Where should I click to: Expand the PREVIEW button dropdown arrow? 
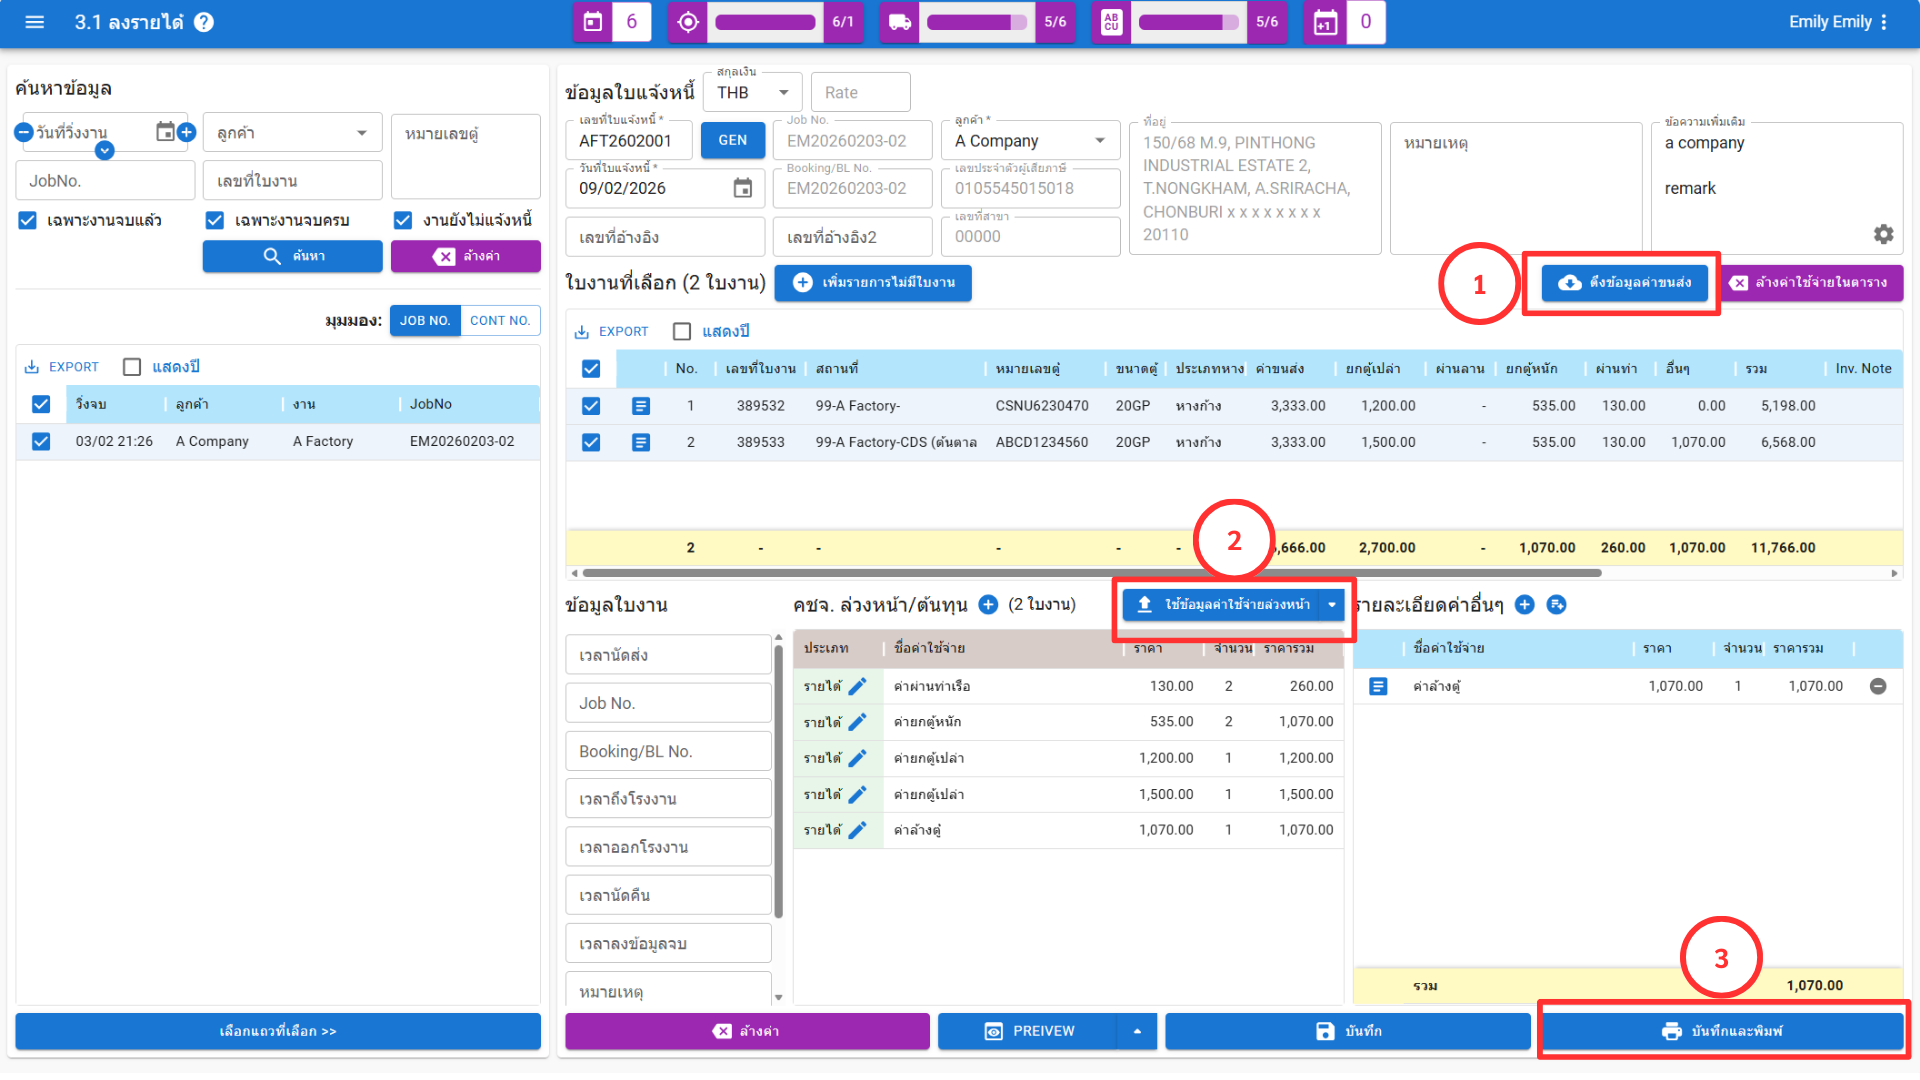pos(1137,1031)
